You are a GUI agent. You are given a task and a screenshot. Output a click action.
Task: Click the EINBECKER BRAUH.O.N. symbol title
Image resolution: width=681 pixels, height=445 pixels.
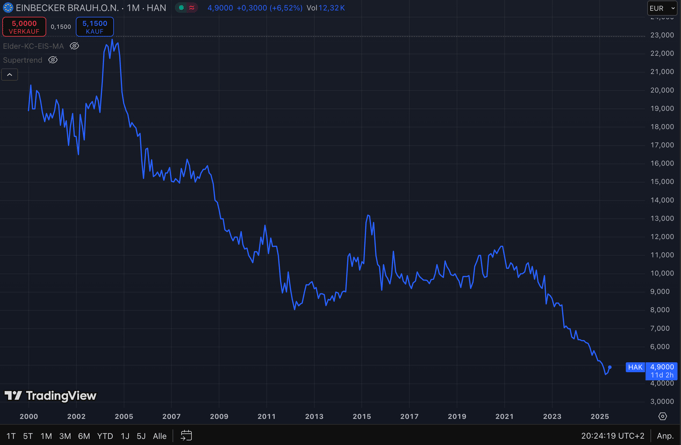click(x=67, y=8)
